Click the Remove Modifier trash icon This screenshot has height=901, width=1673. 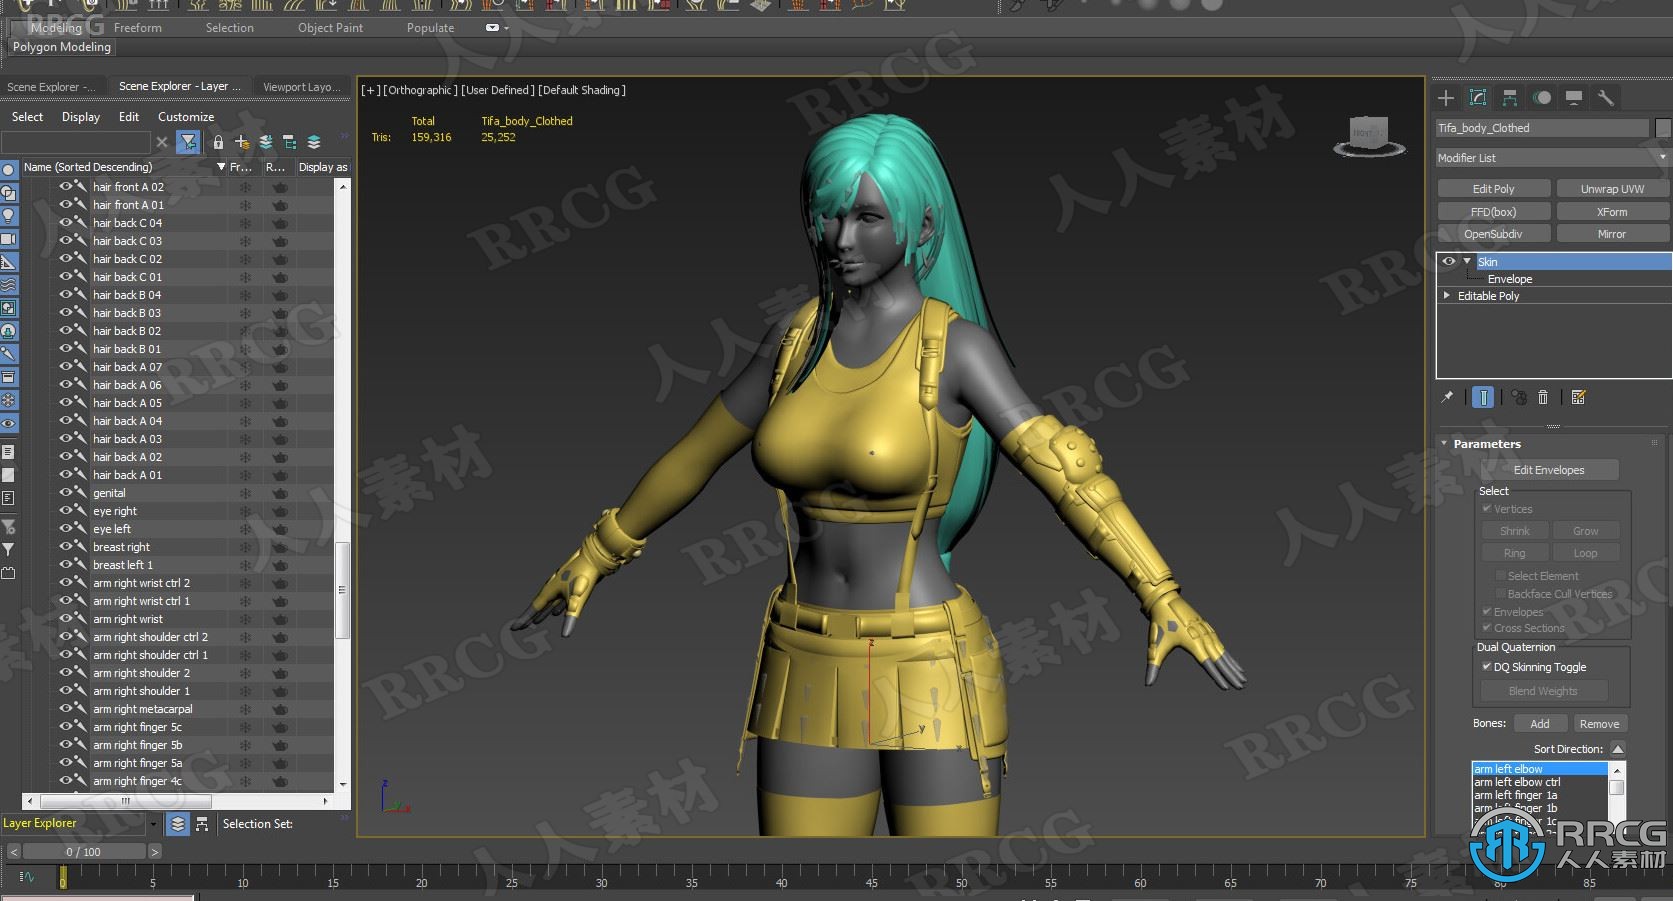[1543, 397]
